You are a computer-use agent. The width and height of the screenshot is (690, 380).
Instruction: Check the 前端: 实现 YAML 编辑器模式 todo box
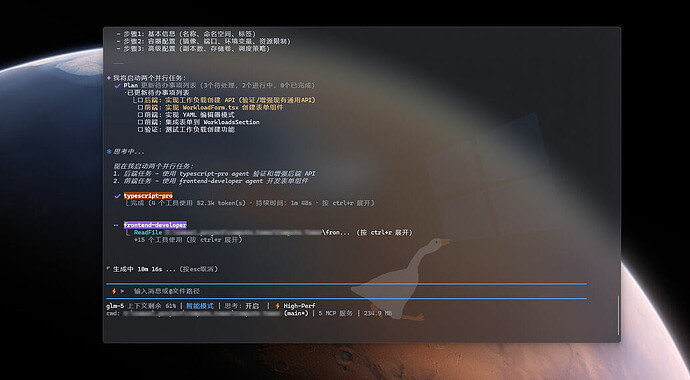coord(140,115)
